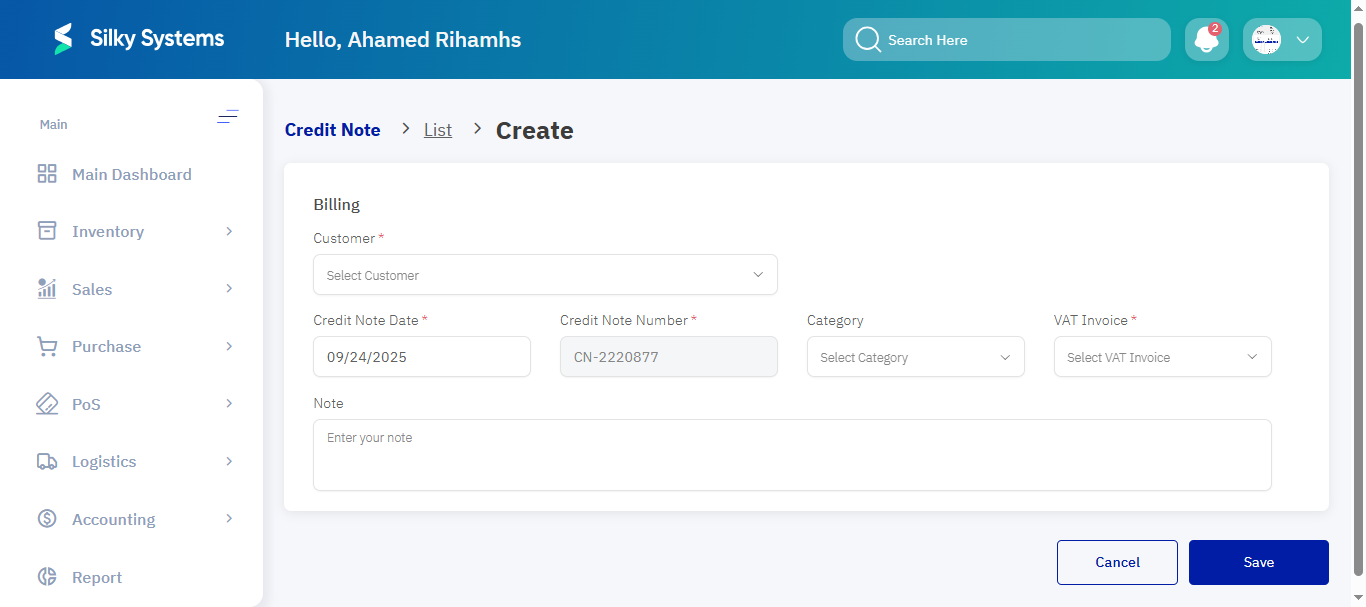The width and height of the screenshot is (1366, 607).
Task: Open the Select VAT Invoice dropdown
Action: point(1162,356)
